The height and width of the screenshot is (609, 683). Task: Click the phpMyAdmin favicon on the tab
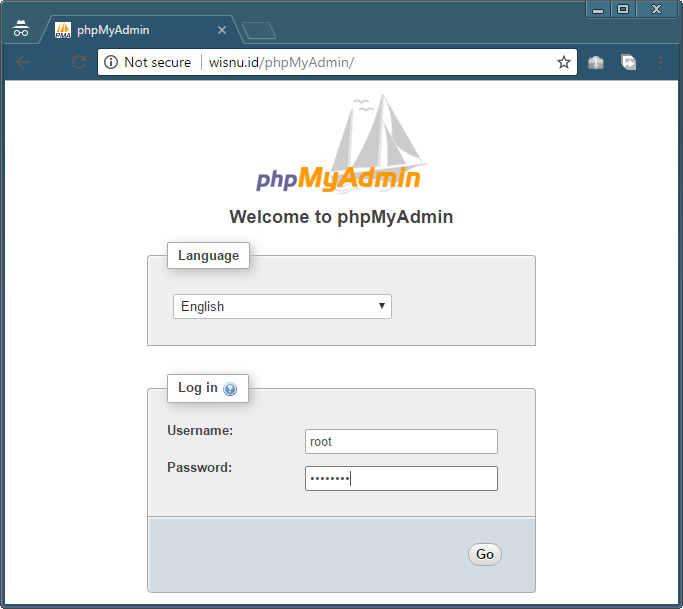pos(63,30)
